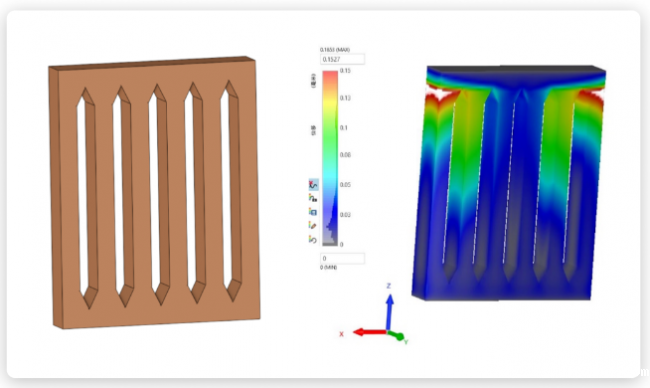Image resolution: width=650 pixels, height=388 pixels.
Task: Select the brown slotted plate model
Action: point(154,192)
